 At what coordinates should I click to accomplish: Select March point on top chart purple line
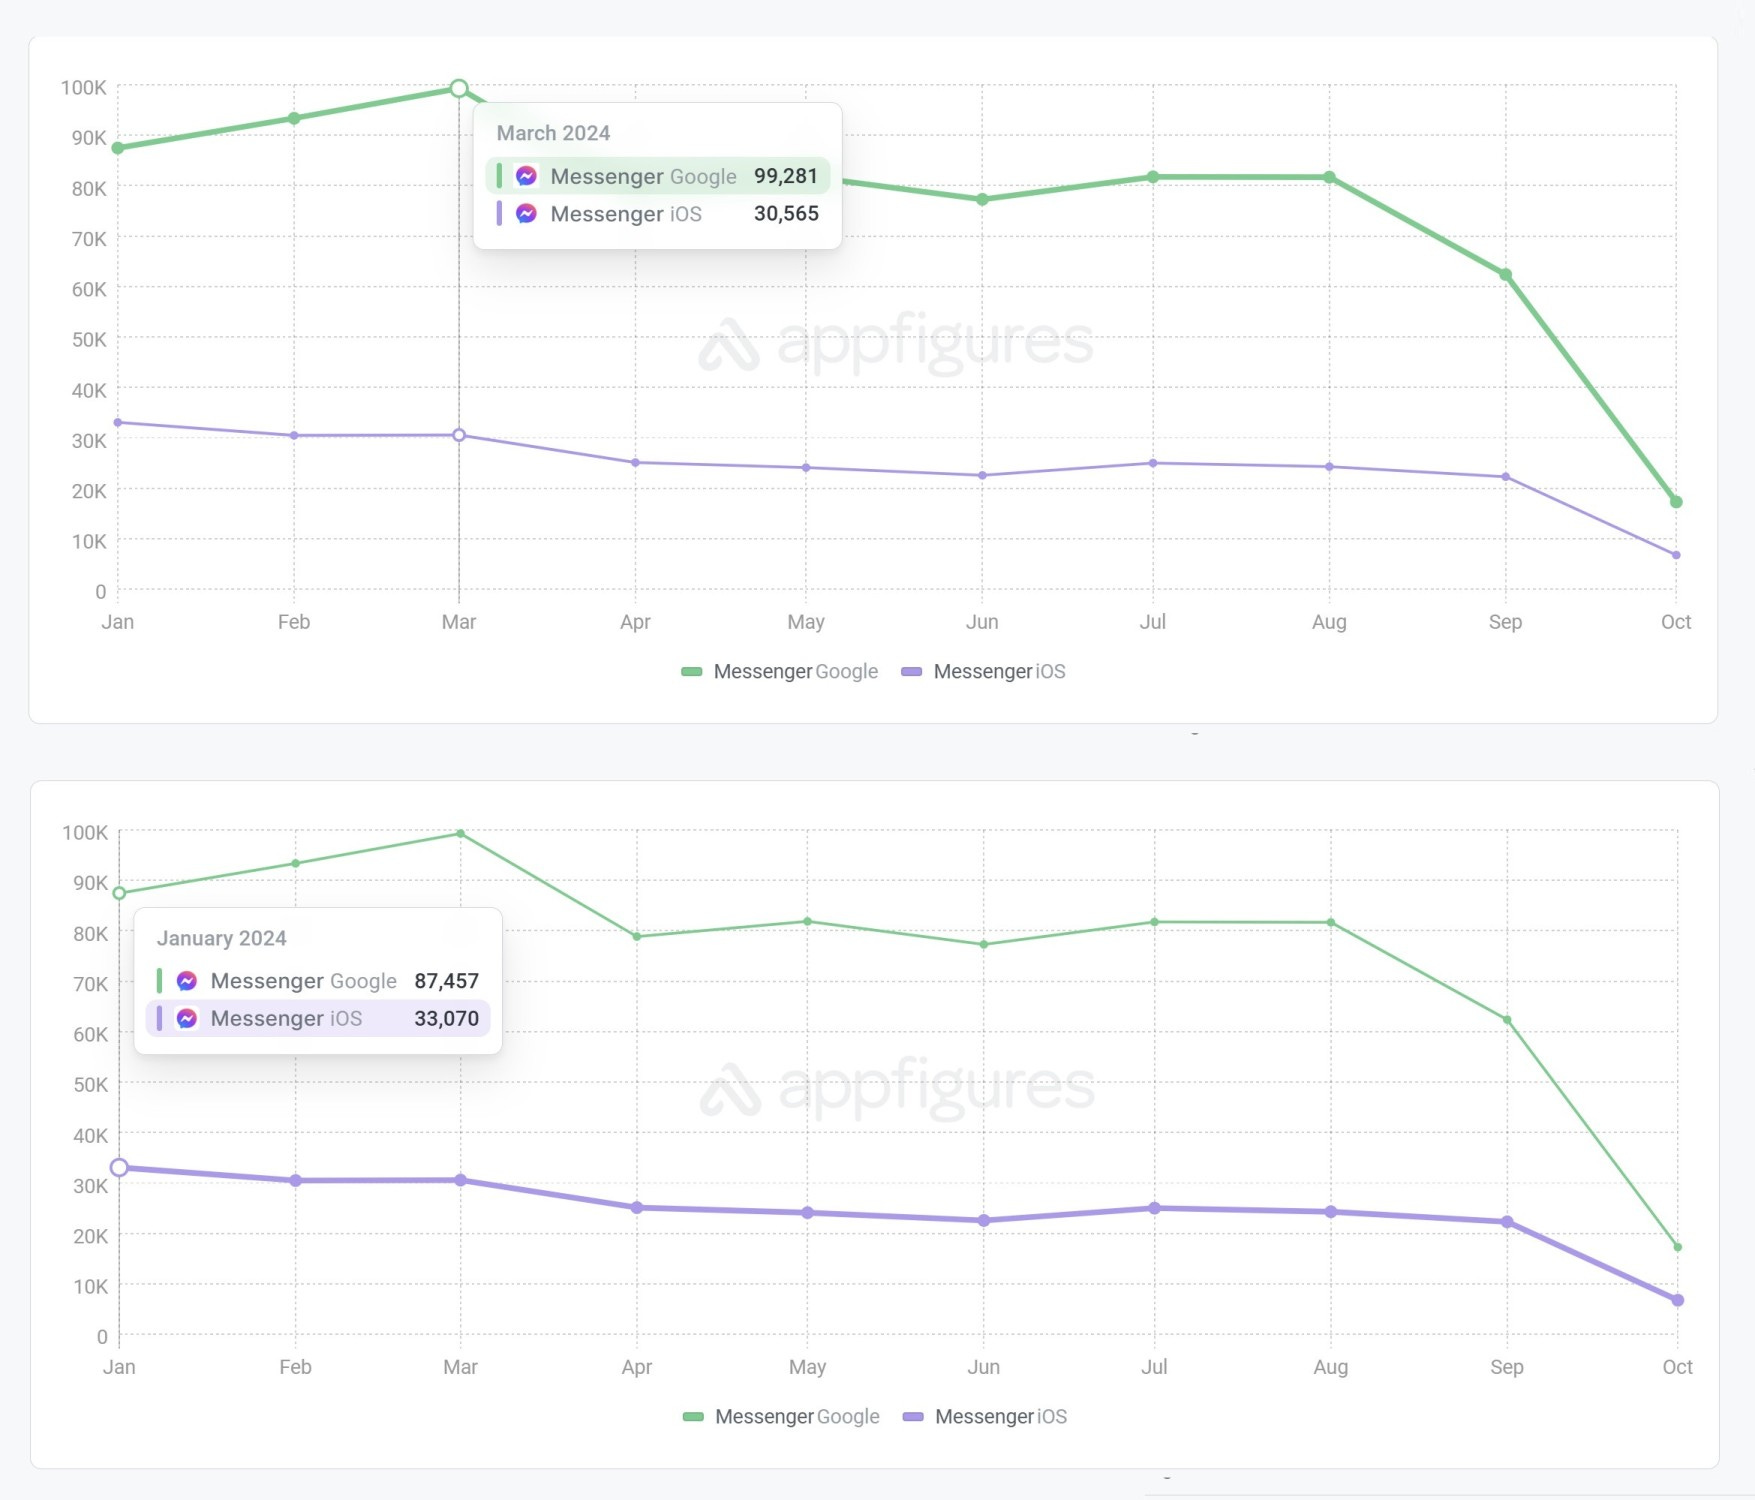click(x=459, y=435)
